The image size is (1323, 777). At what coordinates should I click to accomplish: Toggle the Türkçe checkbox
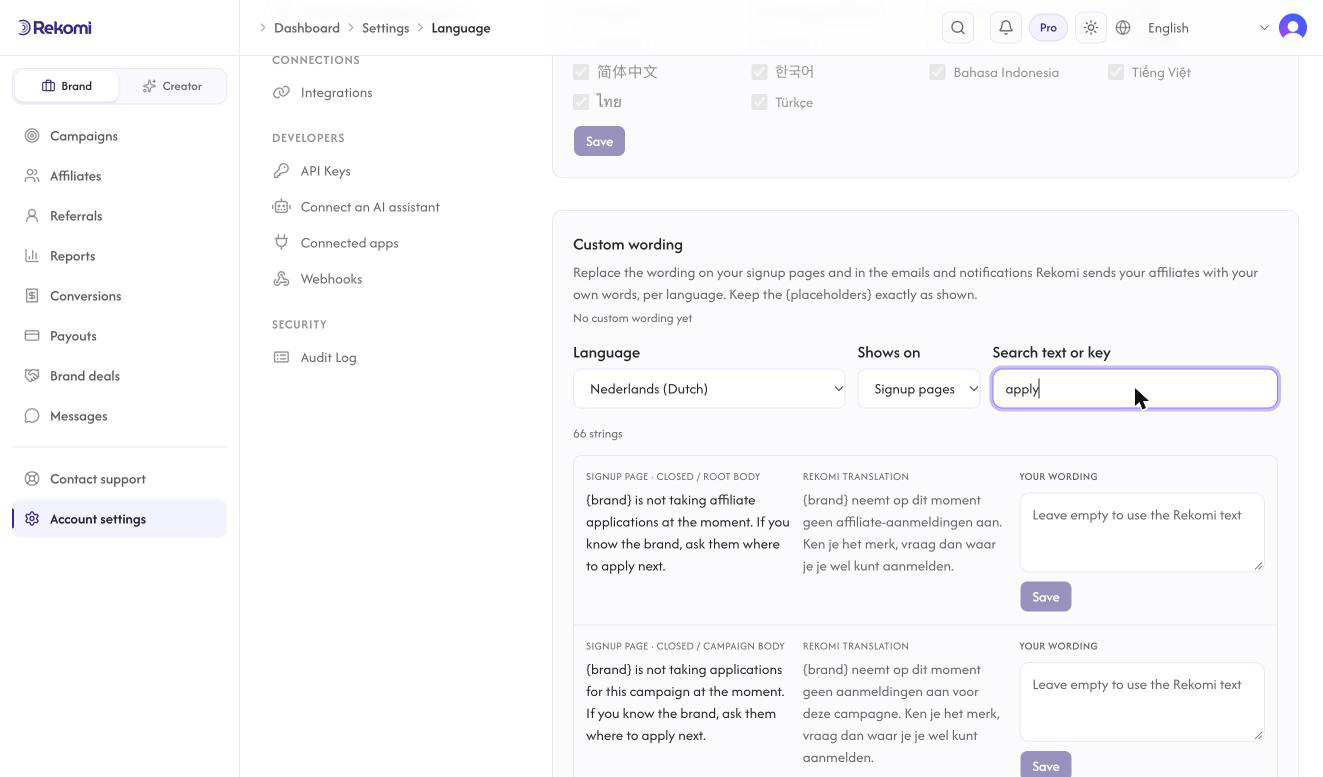[x=759, y=102]
